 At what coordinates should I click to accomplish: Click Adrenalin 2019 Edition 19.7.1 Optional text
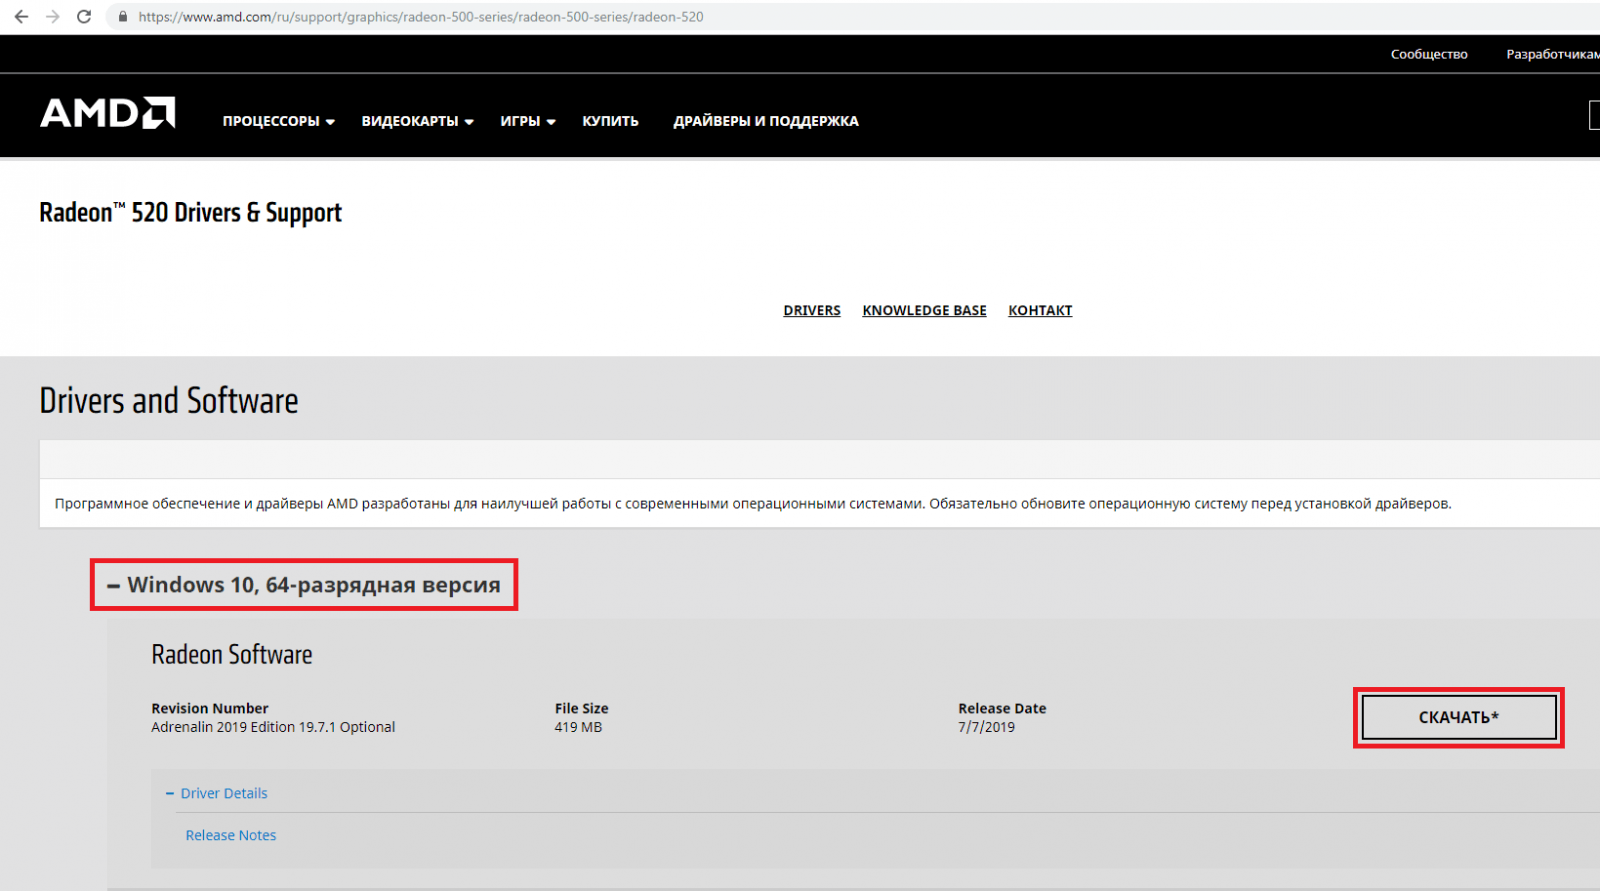(273, 727)
